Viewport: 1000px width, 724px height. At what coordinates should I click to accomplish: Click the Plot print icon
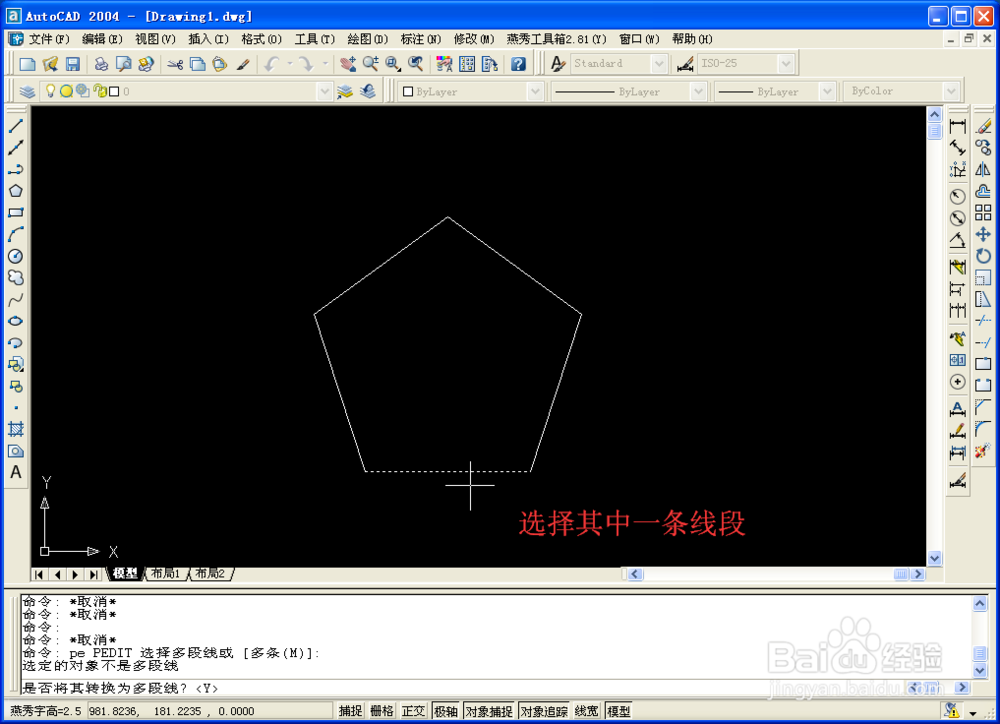101,64
